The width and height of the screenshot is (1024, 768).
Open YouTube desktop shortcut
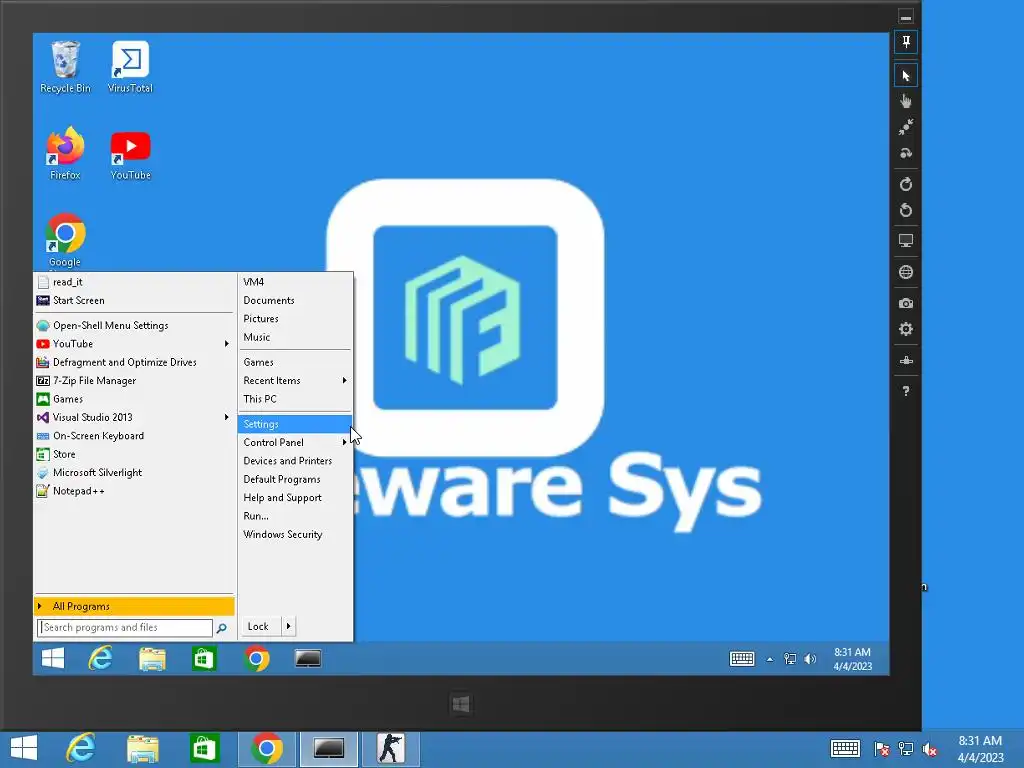[x=130, y=154]
